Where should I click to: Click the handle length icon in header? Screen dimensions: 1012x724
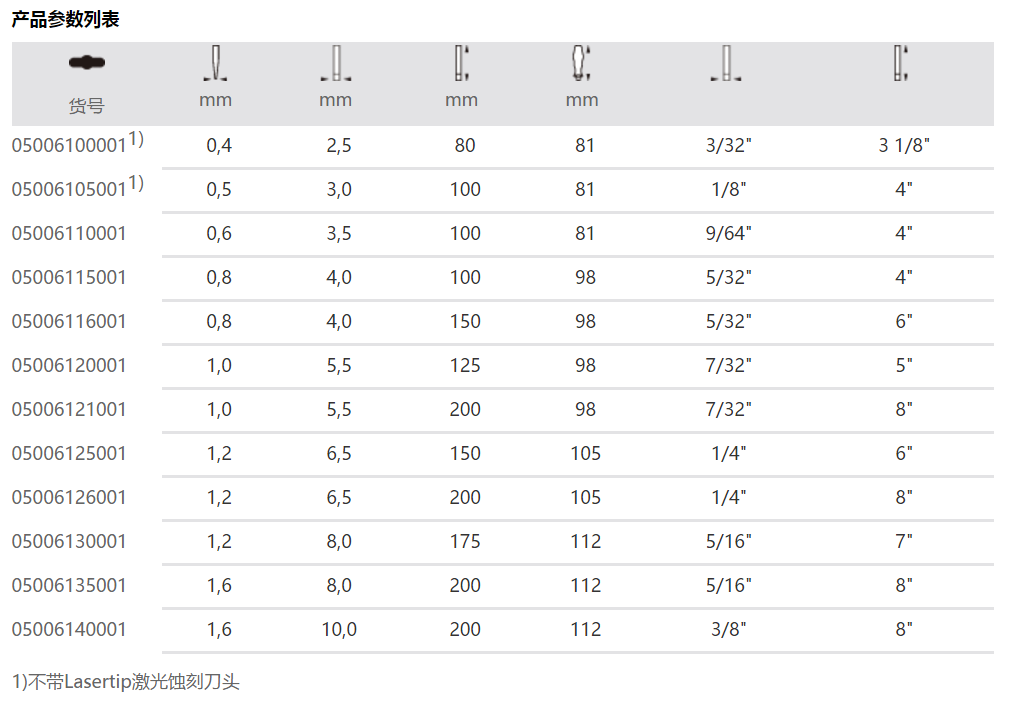click(x=581, y=63)
